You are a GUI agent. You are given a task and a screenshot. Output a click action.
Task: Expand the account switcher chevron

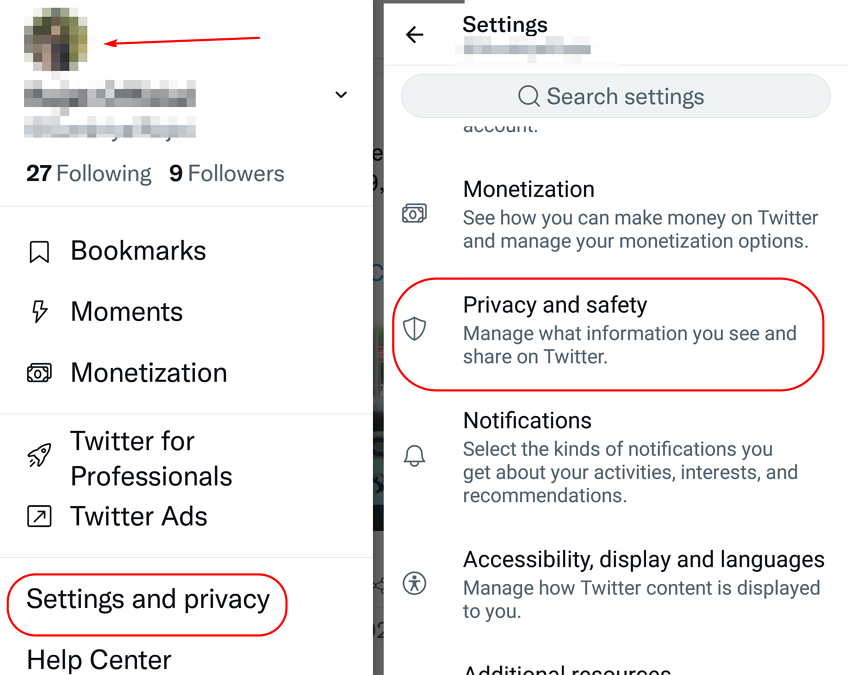pos(341,95)
